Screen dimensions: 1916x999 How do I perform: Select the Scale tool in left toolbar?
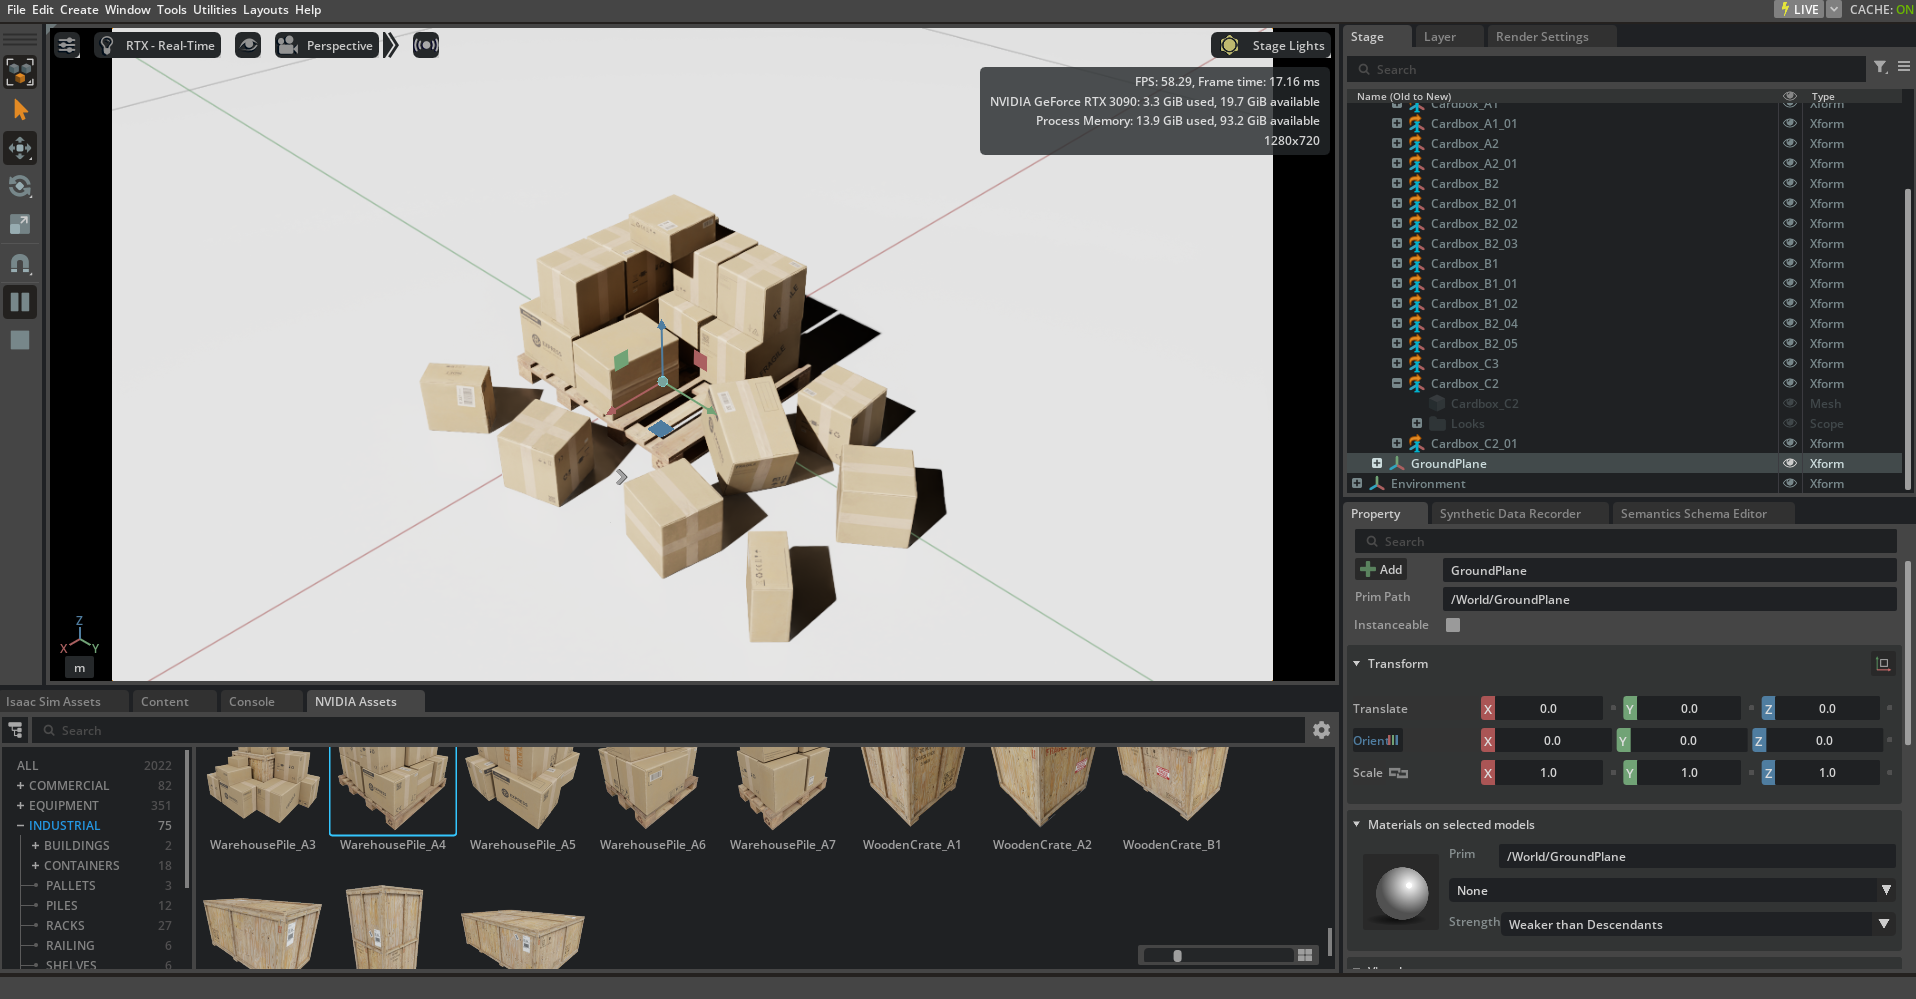[x=20, y=225]
